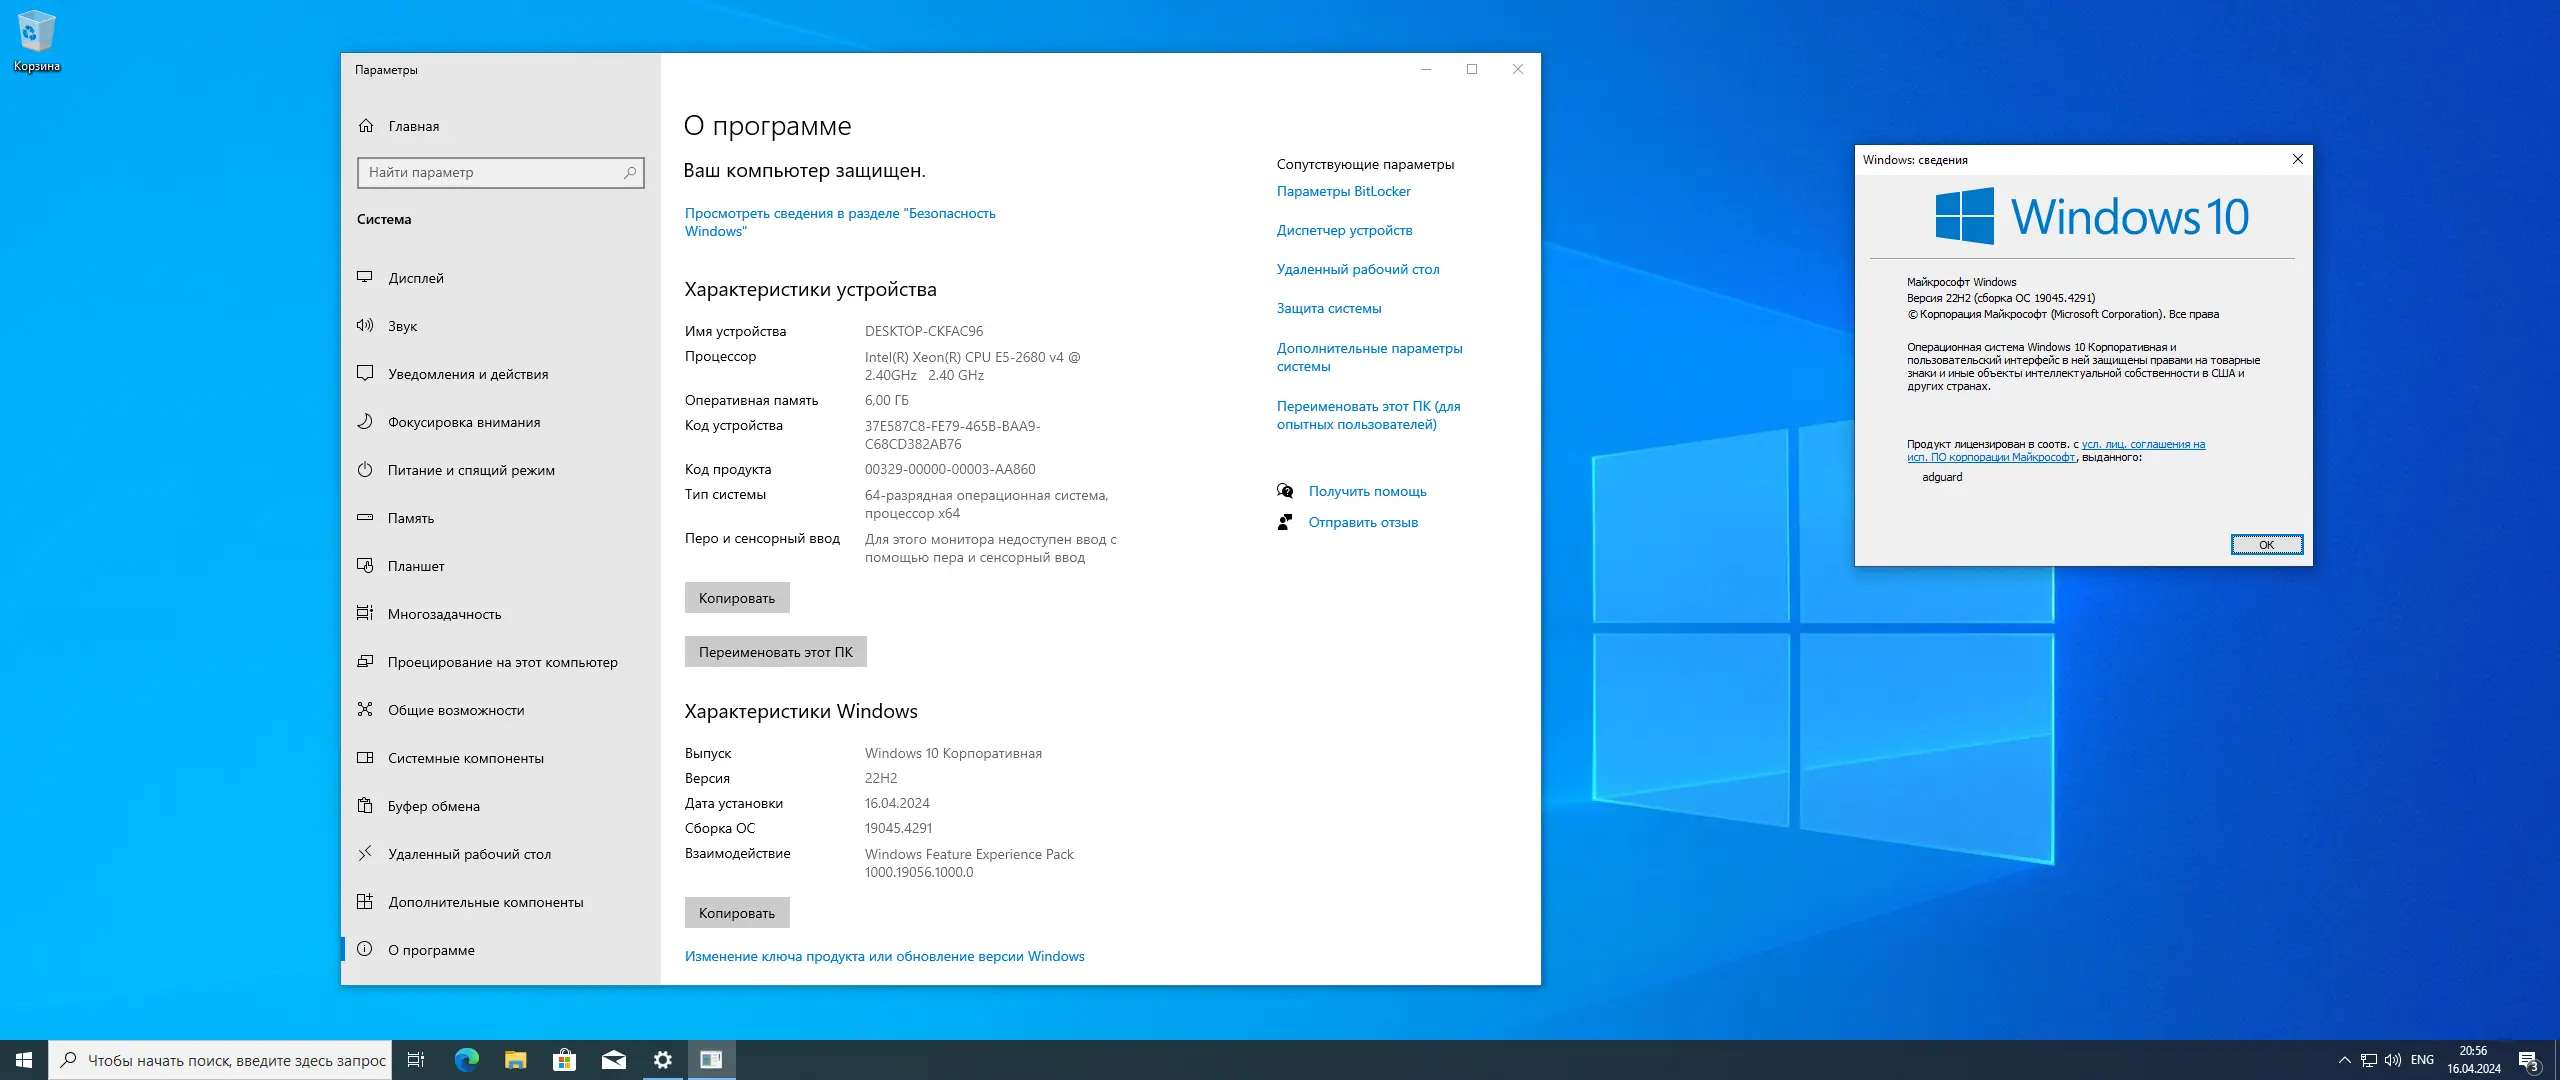This screenshot has height=1080, width=2560.
Task: Launch Microsoft Edge from taskbar
Action: [x=466, y=1060]
